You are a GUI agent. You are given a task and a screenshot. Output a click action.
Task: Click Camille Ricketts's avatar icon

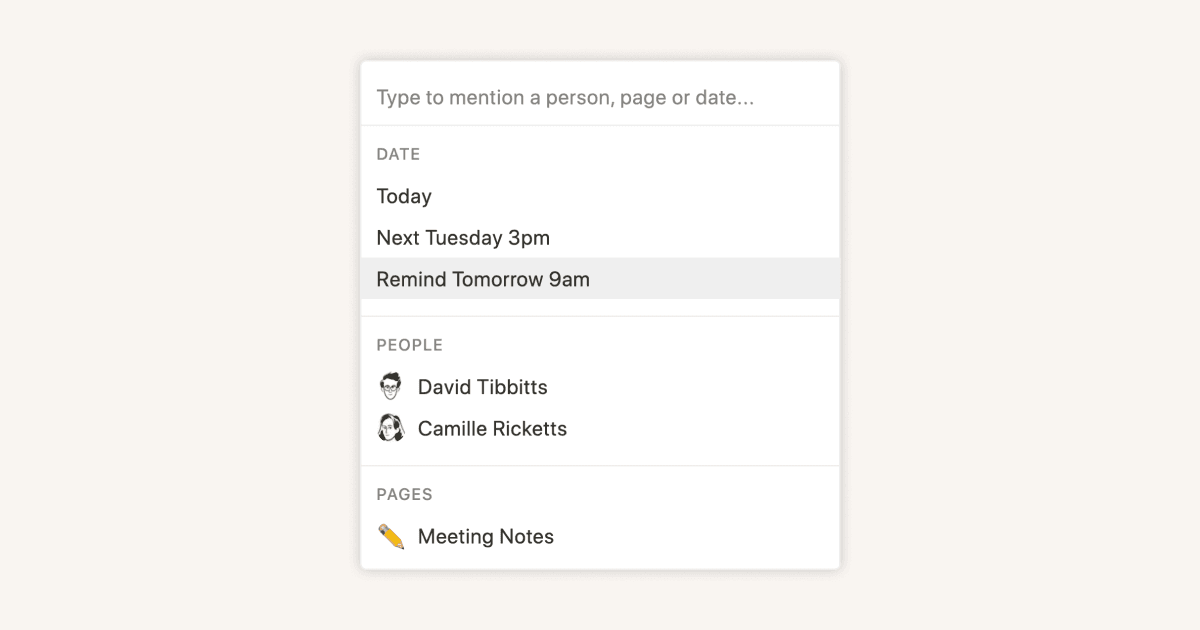pyautogui.click(x=390, y=428)
